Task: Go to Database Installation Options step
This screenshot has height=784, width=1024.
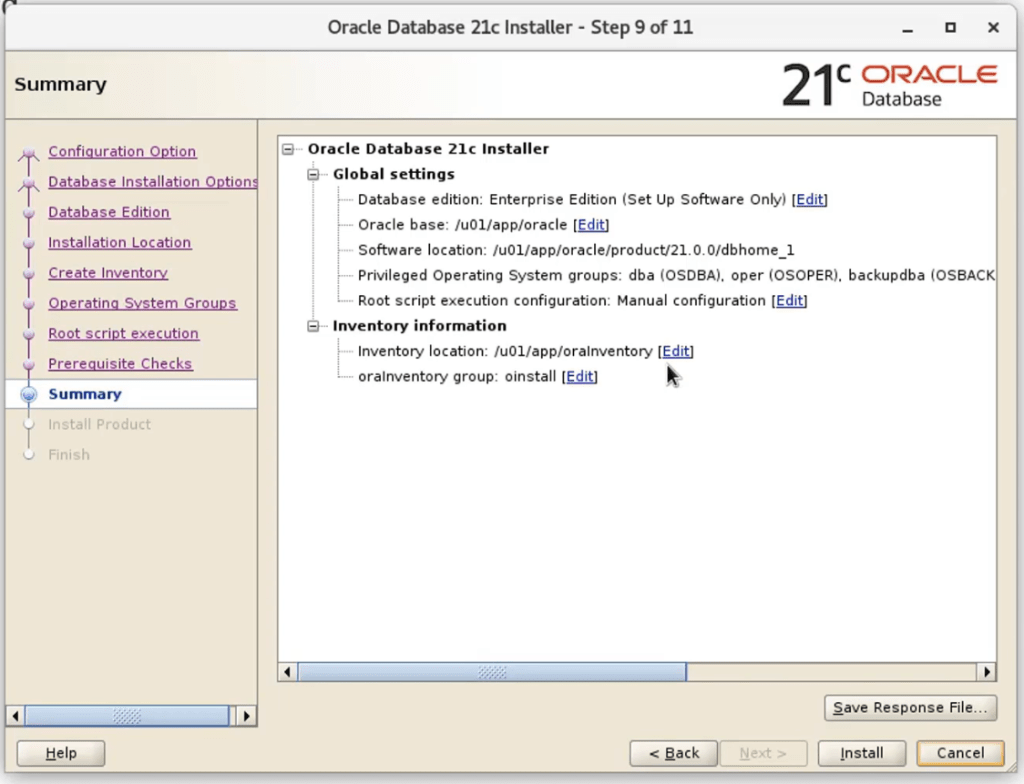Action: click(153, 182)
